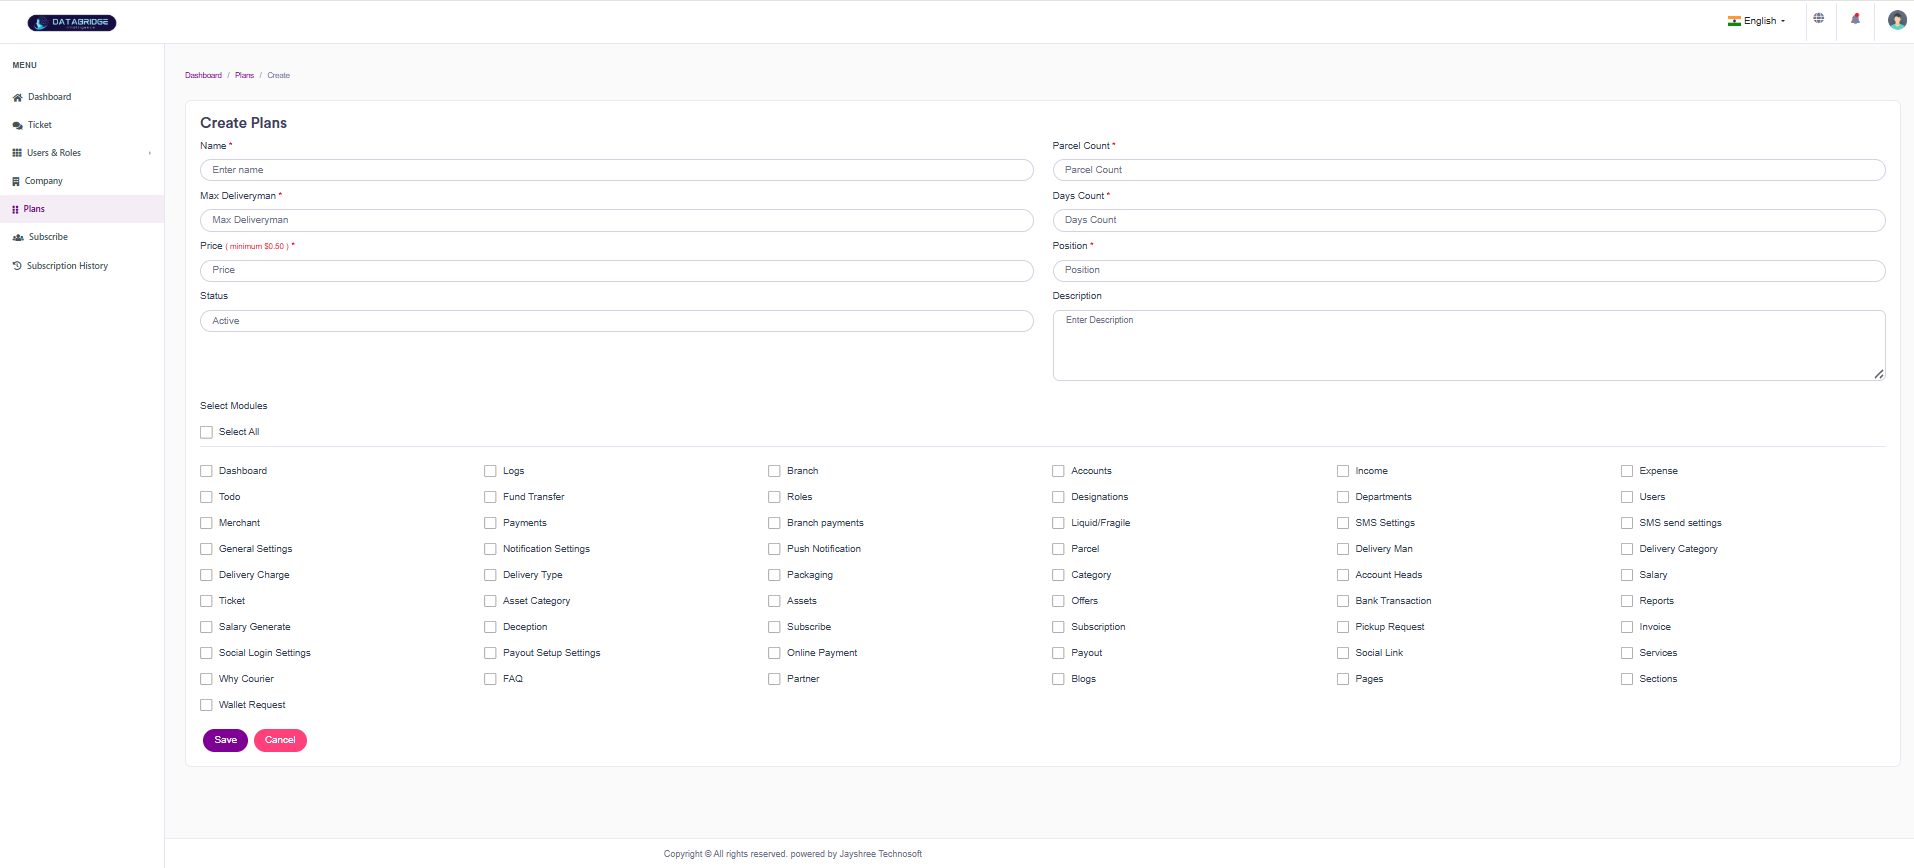
Task: Tick the Asset Category checkbox
Action: [x=490, y=601]
